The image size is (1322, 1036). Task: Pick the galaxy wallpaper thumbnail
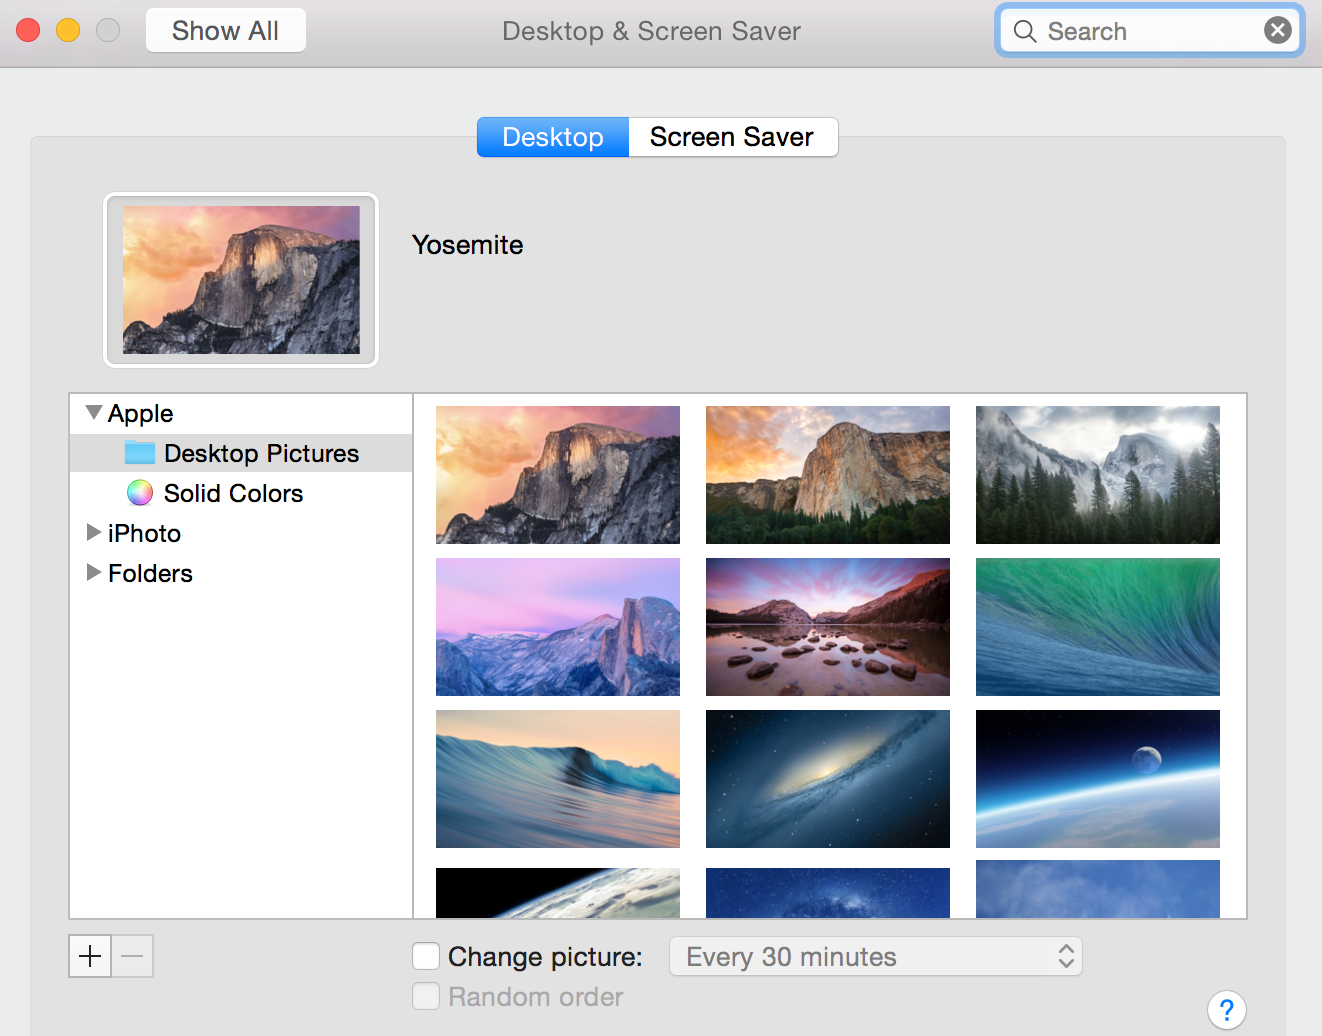click(x=827, y=779)
